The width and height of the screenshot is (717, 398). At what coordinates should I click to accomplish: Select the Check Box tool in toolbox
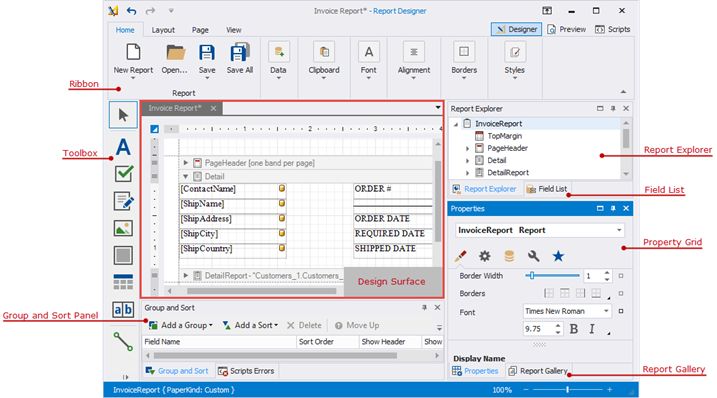[123, 174]
